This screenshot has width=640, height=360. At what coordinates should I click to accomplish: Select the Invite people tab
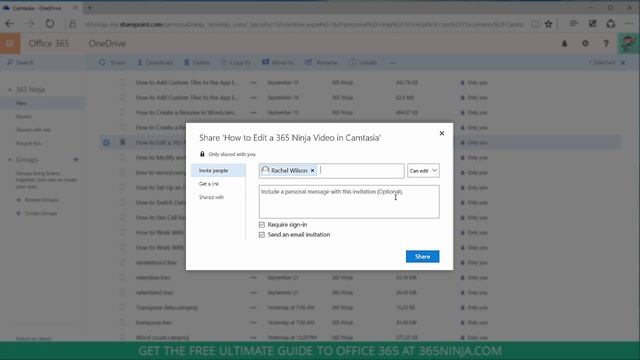point(218,171)
